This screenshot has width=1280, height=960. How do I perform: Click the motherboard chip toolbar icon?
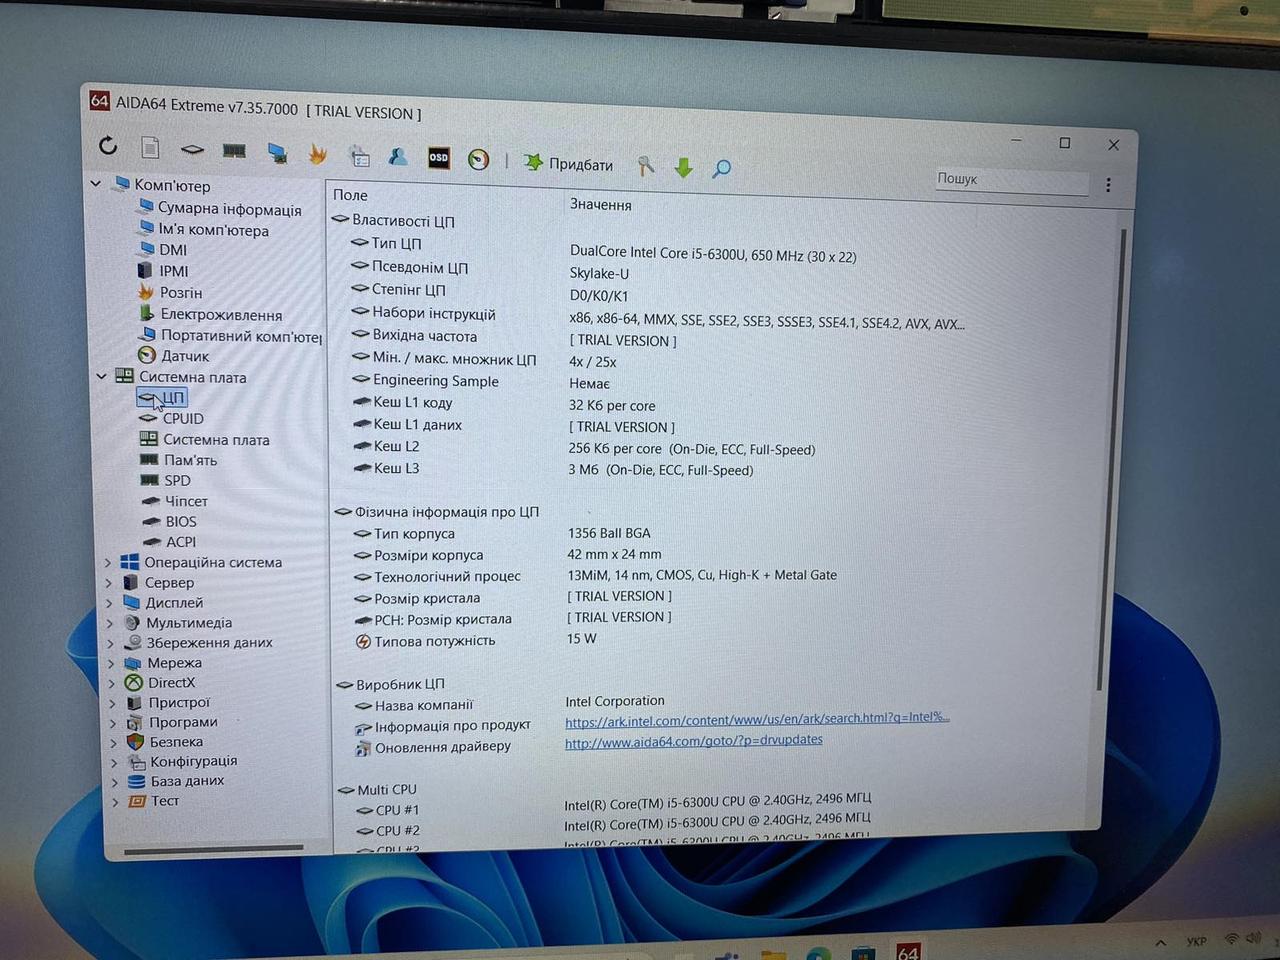pos(192,150)
